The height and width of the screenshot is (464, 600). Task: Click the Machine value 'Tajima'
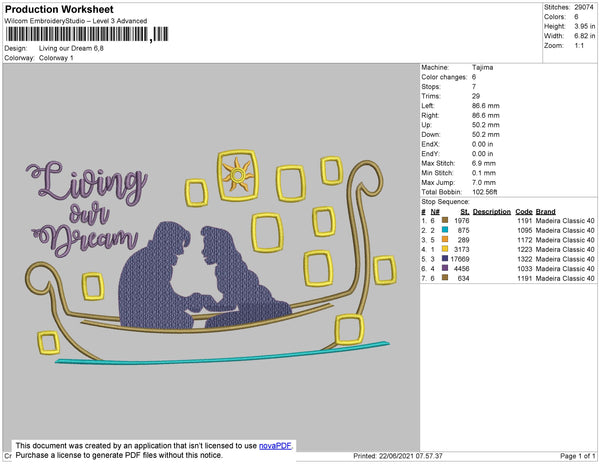(x=483, y=67)
